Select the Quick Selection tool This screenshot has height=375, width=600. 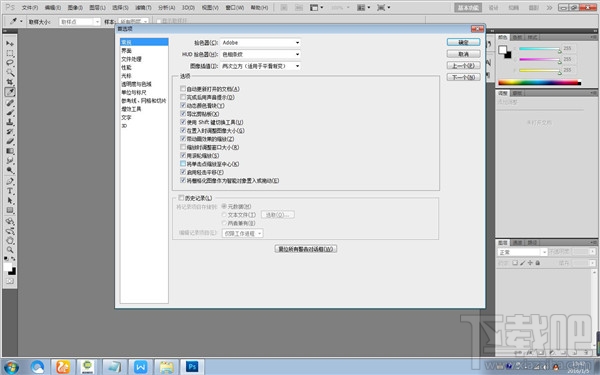click(10, 72)
